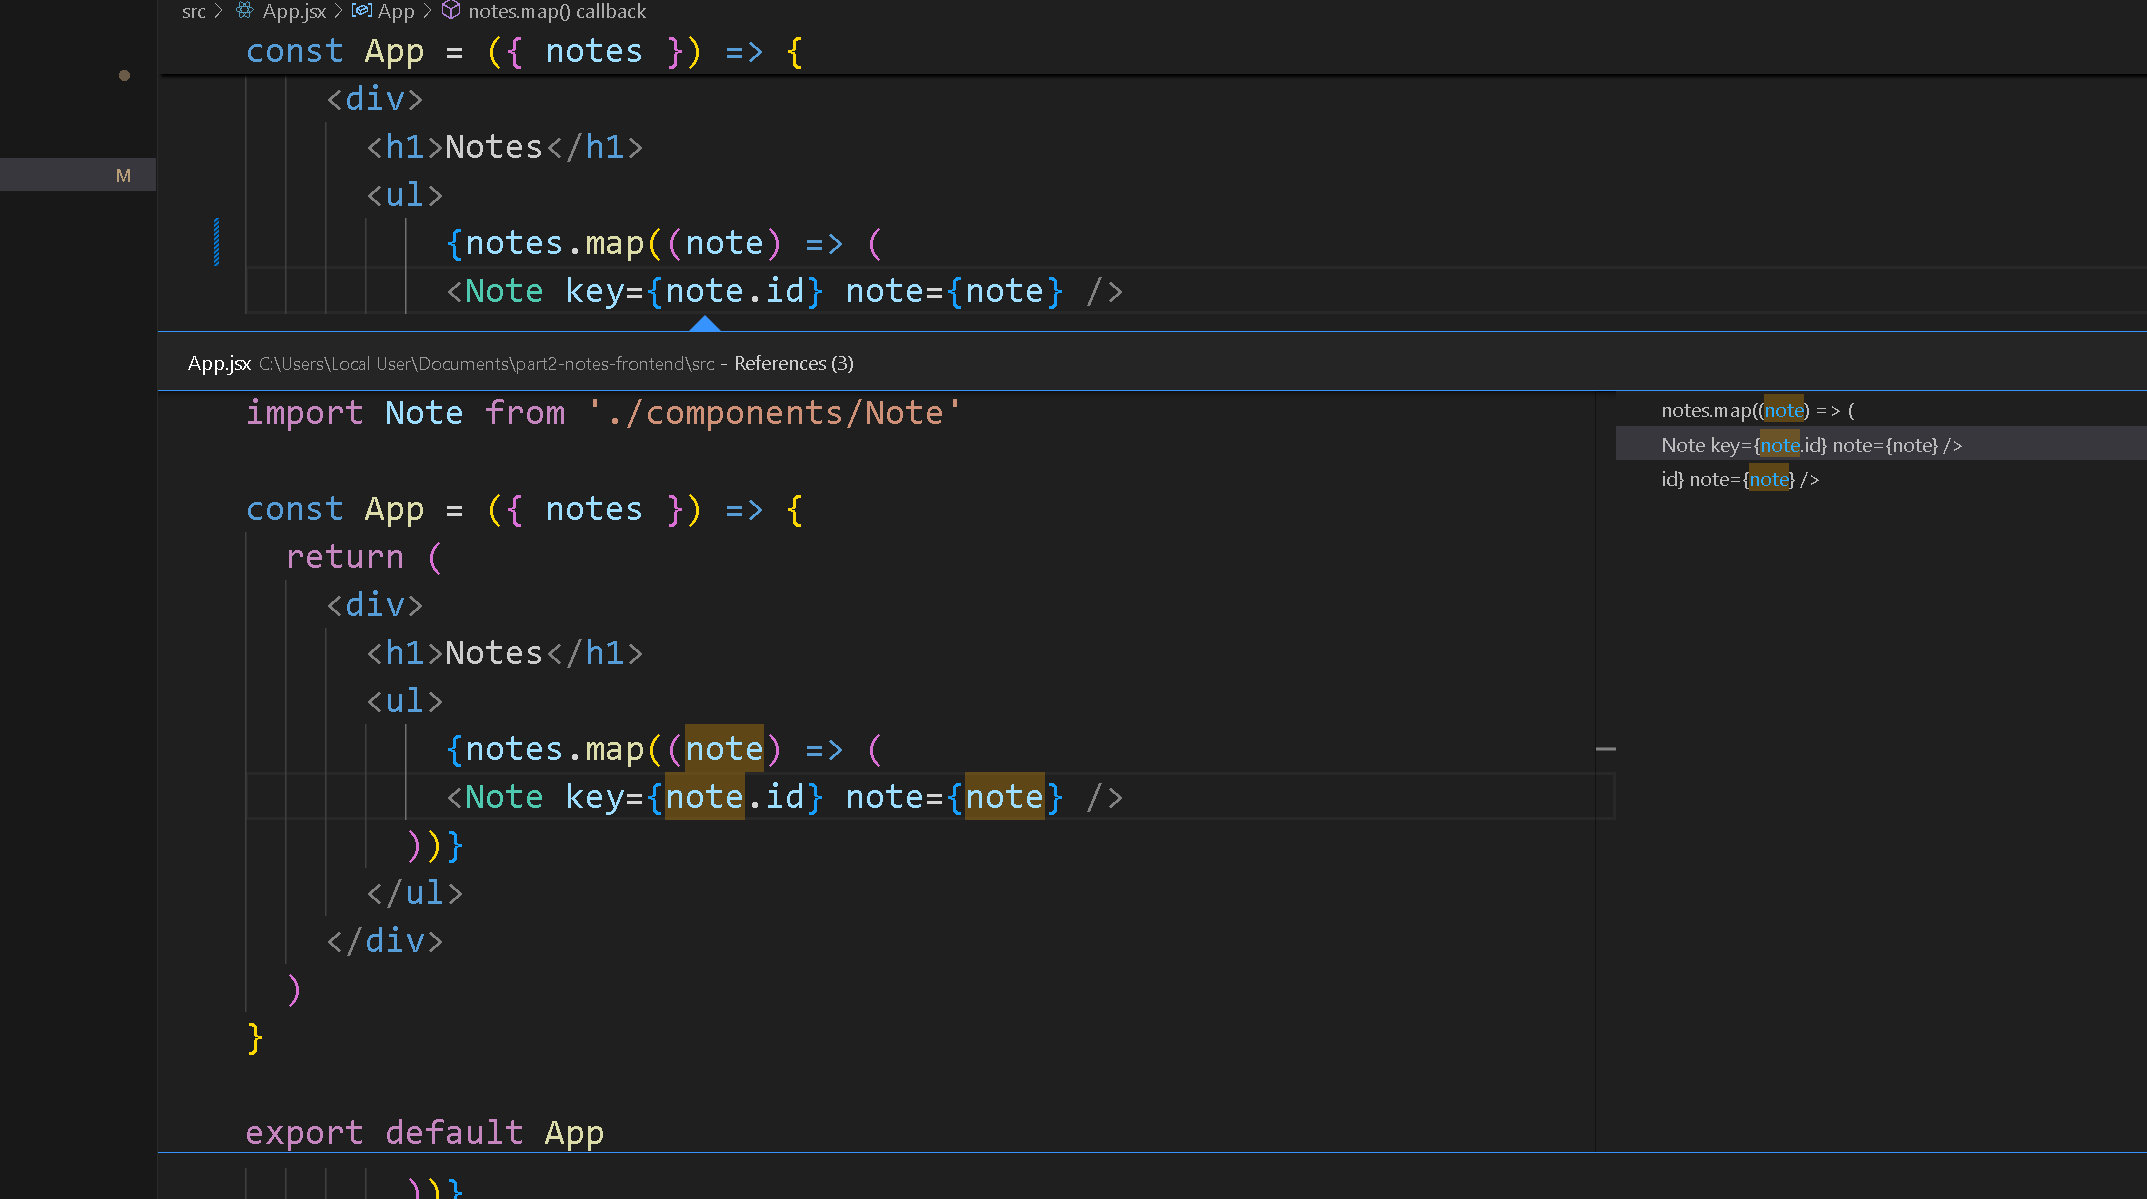Click the References (3) label
This screenshot has width=2147, height=1199.
point(794,363)
